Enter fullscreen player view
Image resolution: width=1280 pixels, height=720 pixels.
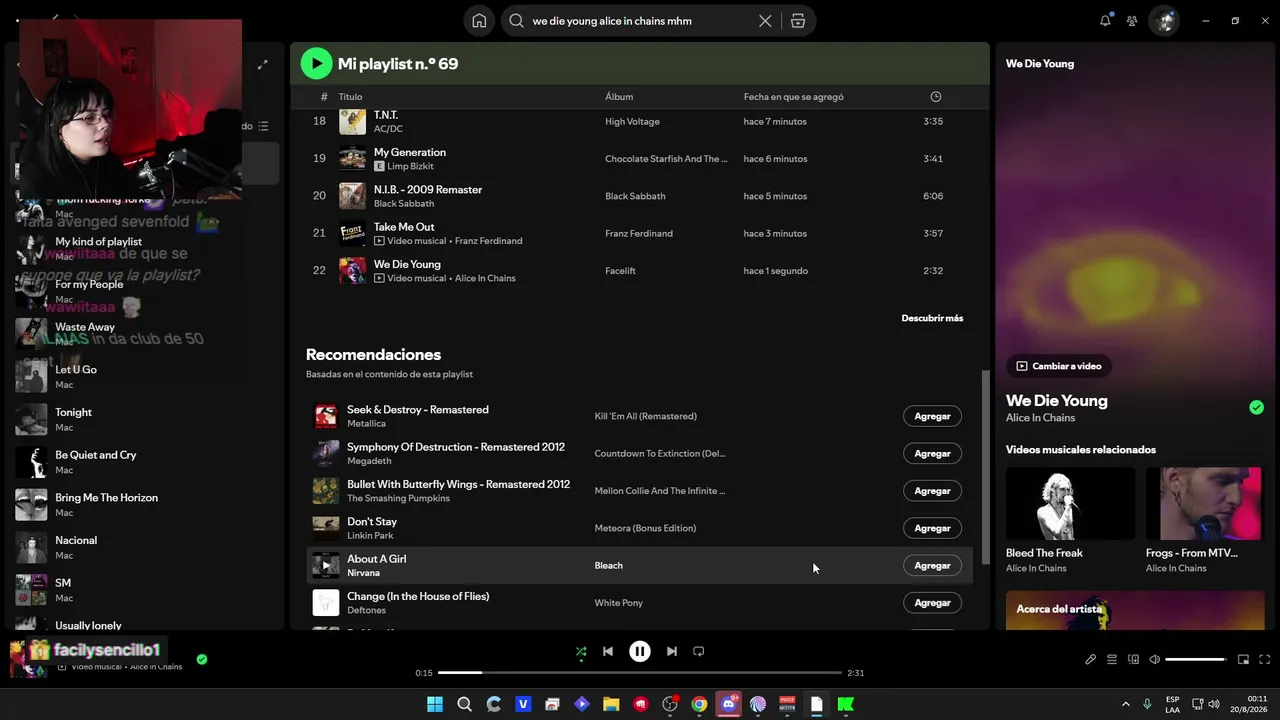point(1265,659)
